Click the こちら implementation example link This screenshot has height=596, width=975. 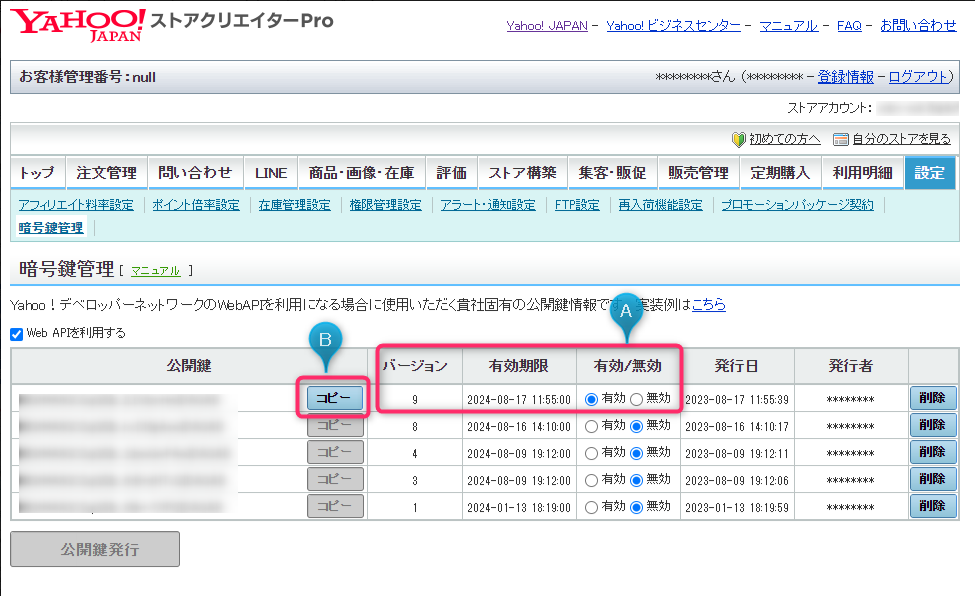point(709,305)
